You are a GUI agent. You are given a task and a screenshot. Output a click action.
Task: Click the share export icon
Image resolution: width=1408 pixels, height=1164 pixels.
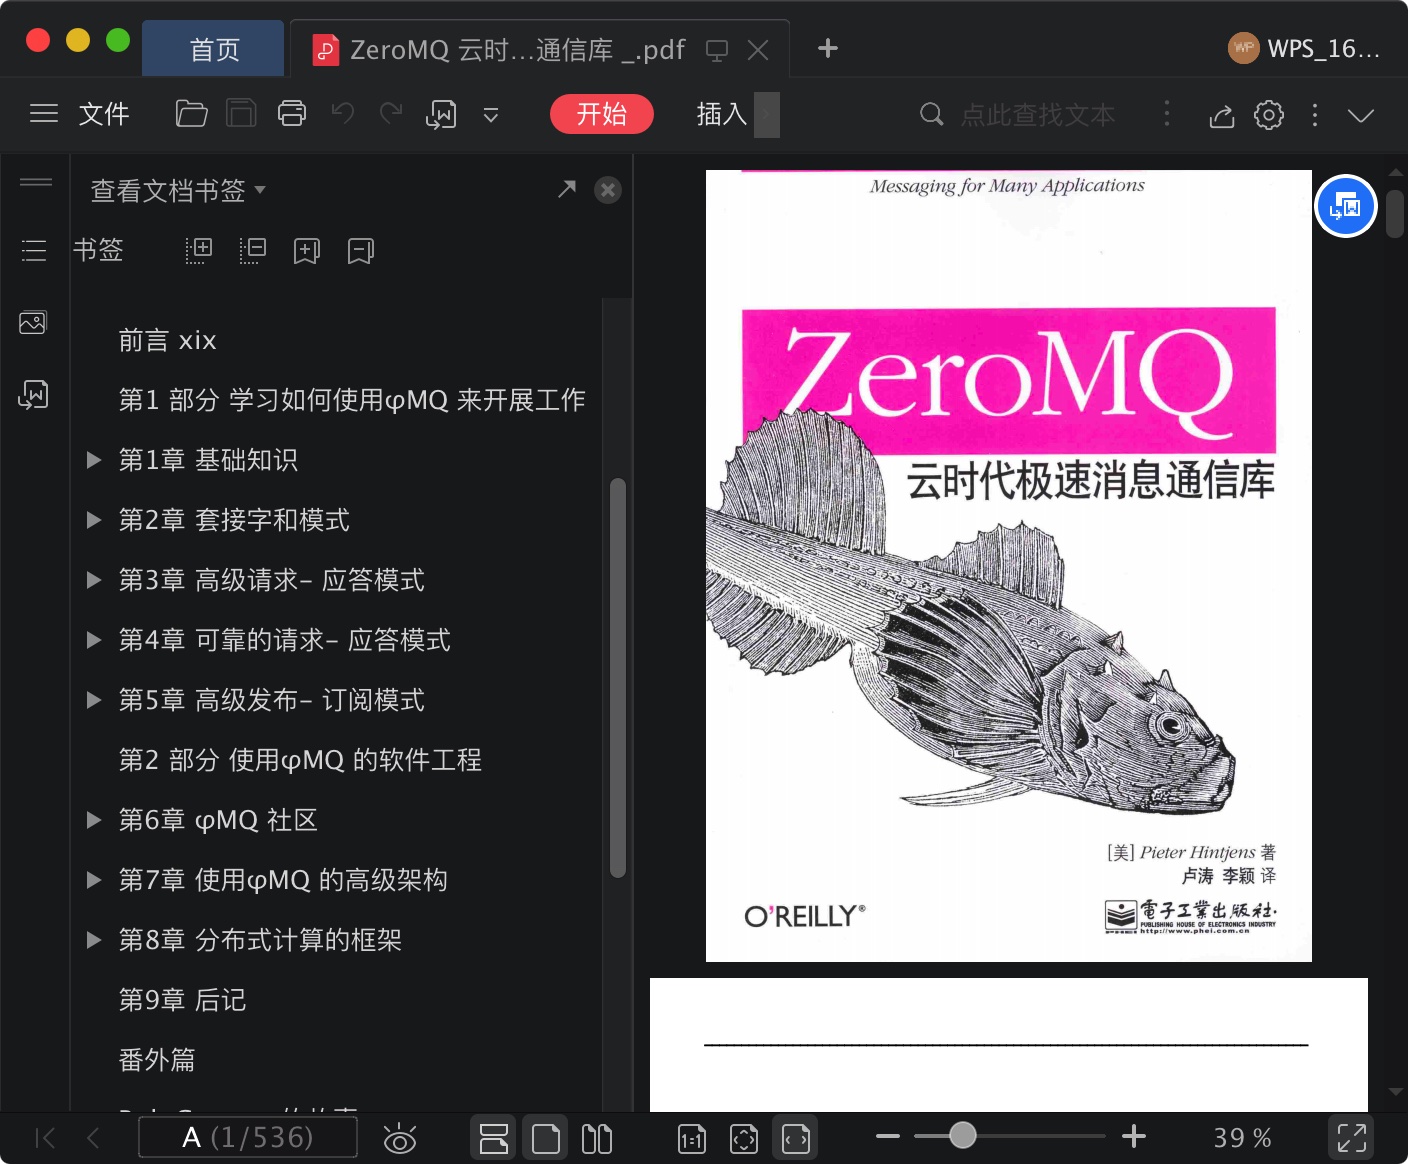[1221, 115]
